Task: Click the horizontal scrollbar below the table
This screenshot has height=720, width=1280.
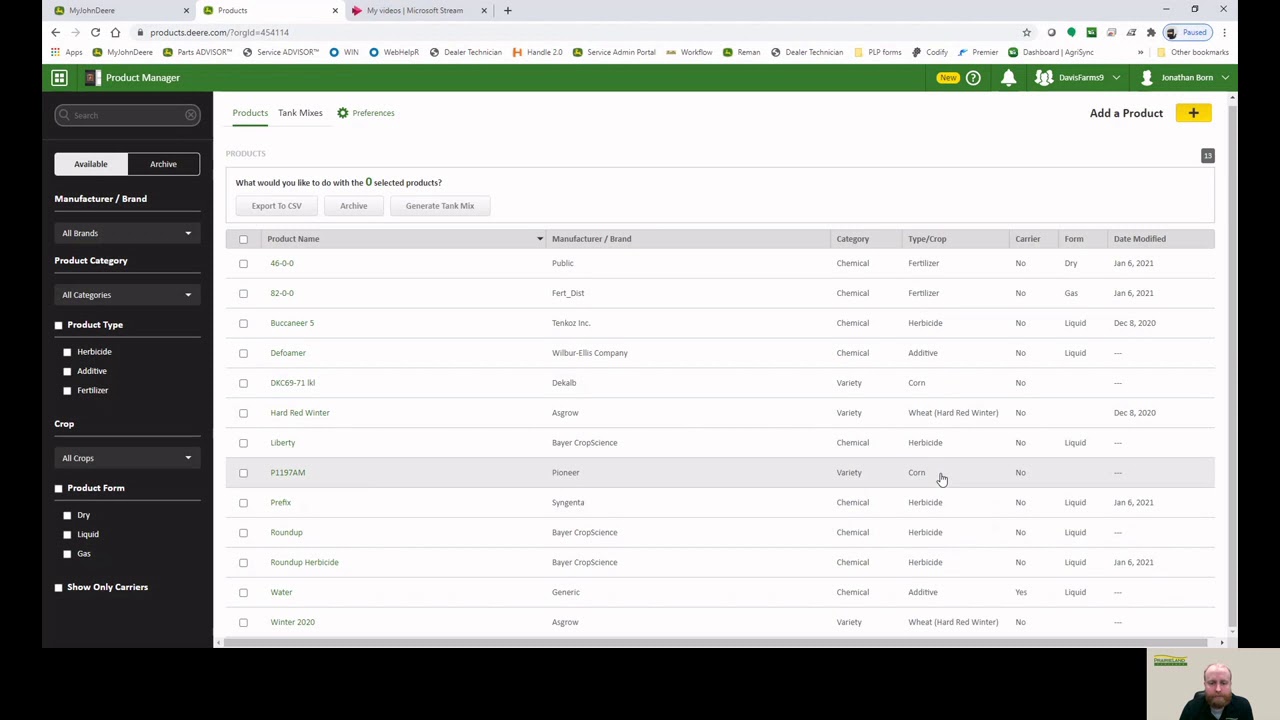Action: point(715,643)
